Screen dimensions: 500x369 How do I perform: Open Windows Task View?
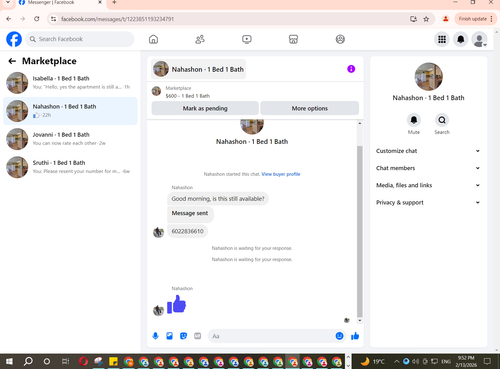coord(65,361)
